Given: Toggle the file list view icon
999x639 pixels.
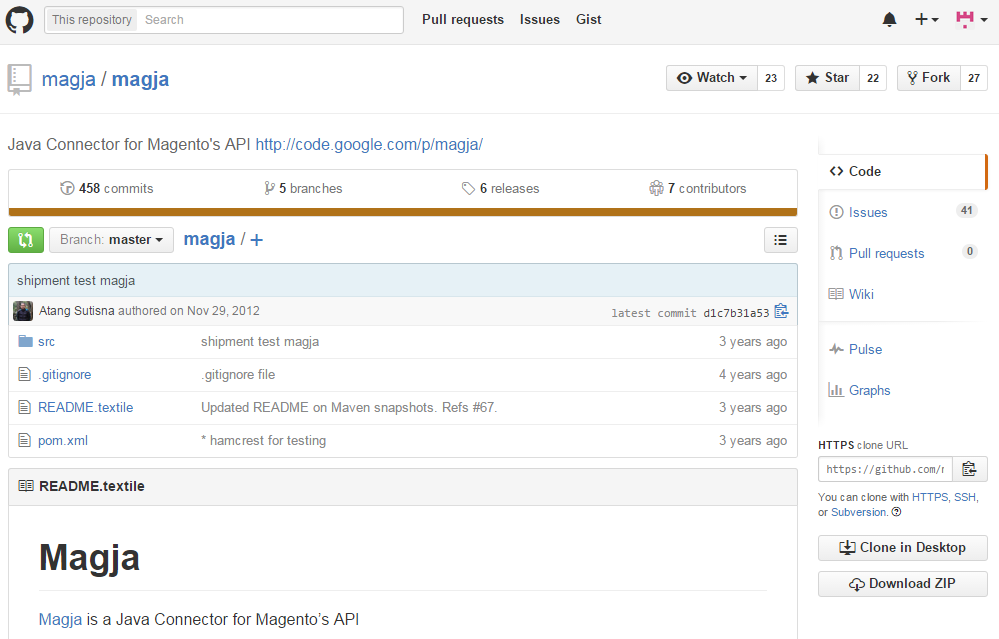Looking at the screenshot, I should coord(780,240).
